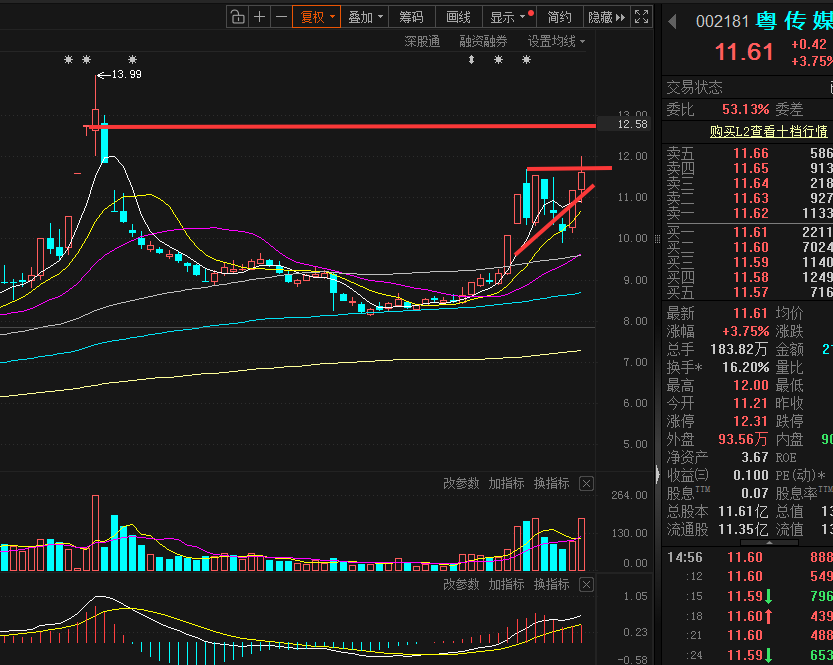Screen dimensions: 833x665
Task: Click the rightmost star event marker above the chart
Action: pyautogui.click(x=526, y=59)
